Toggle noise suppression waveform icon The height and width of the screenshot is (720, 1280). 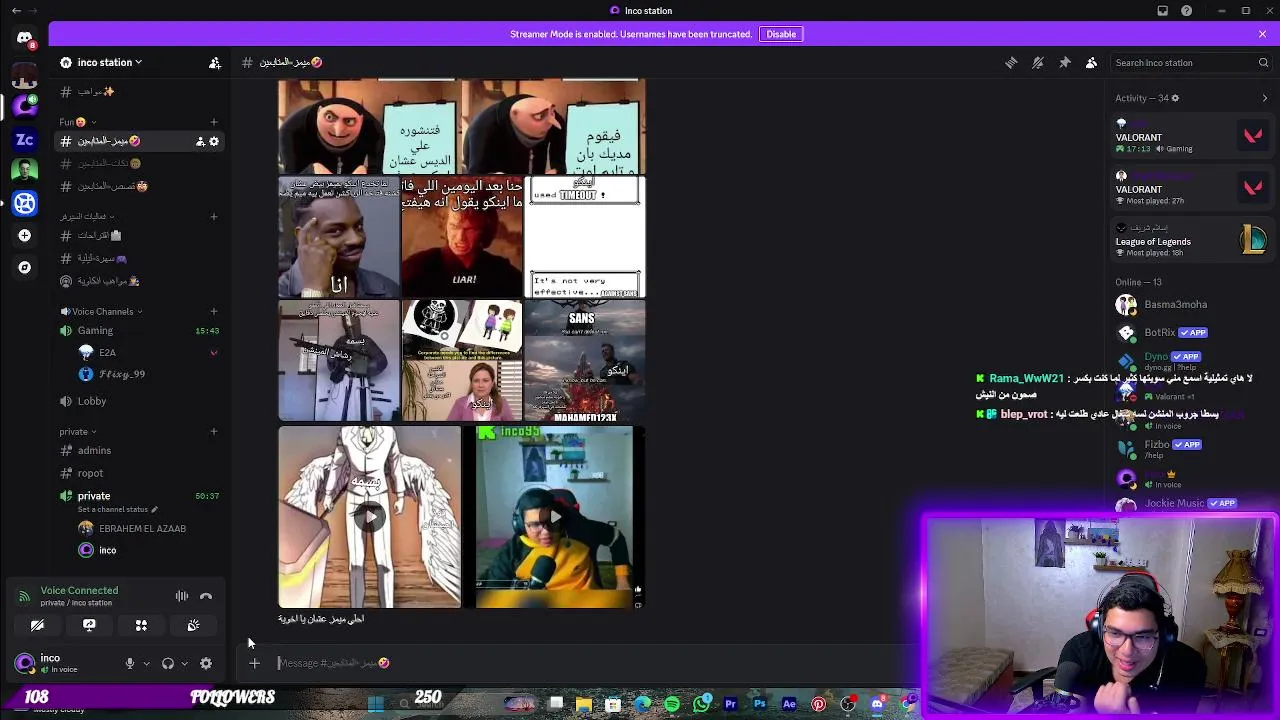[x=182, y=596]
